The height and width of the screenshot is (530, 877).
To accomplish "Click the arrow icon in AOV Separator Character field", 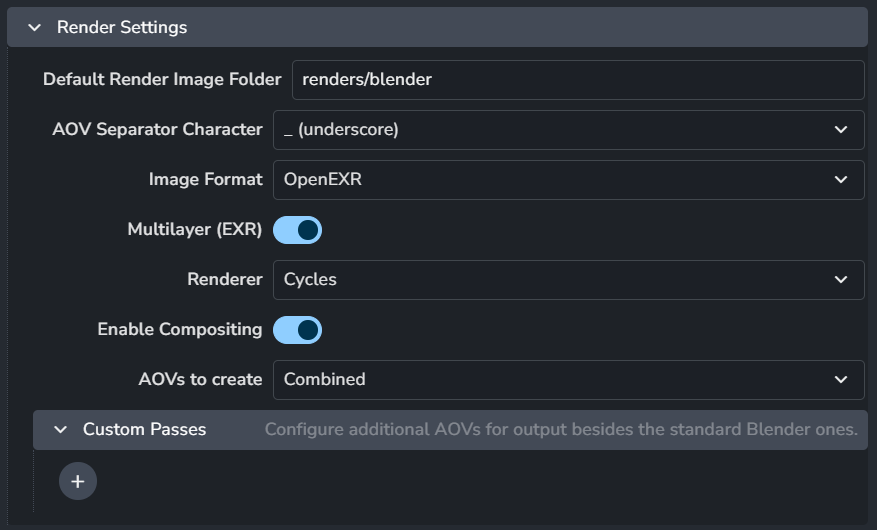I will click(x=840, y=130).
